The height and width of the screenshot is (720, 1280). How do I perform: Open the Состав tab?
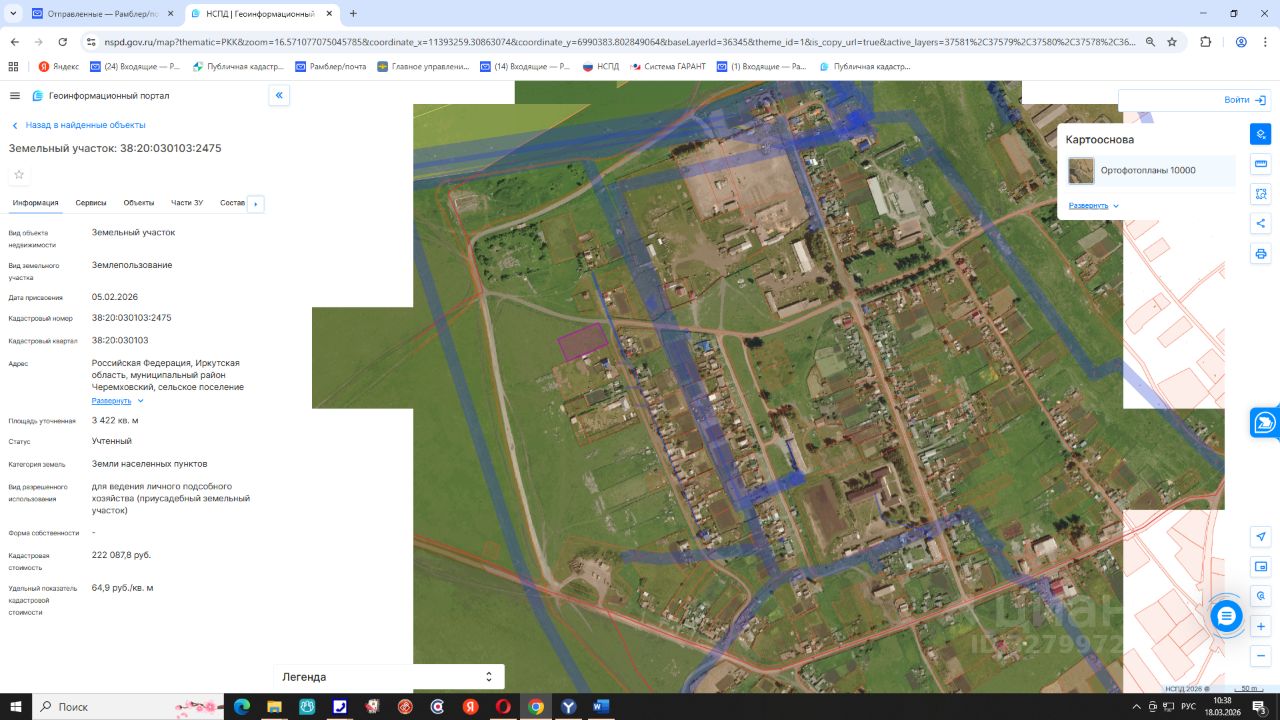(x=232, y=203)
